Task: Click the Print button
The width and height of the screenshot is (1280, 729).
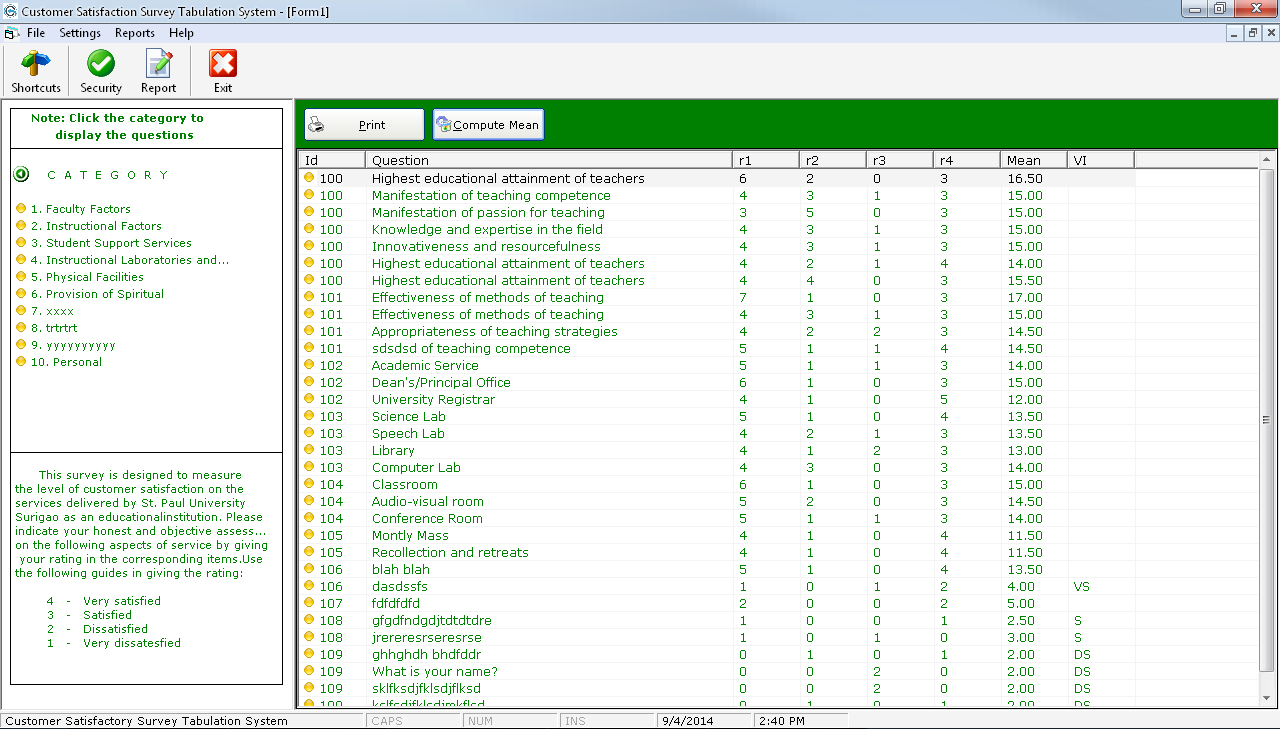Action: click(x=364, y=124)
